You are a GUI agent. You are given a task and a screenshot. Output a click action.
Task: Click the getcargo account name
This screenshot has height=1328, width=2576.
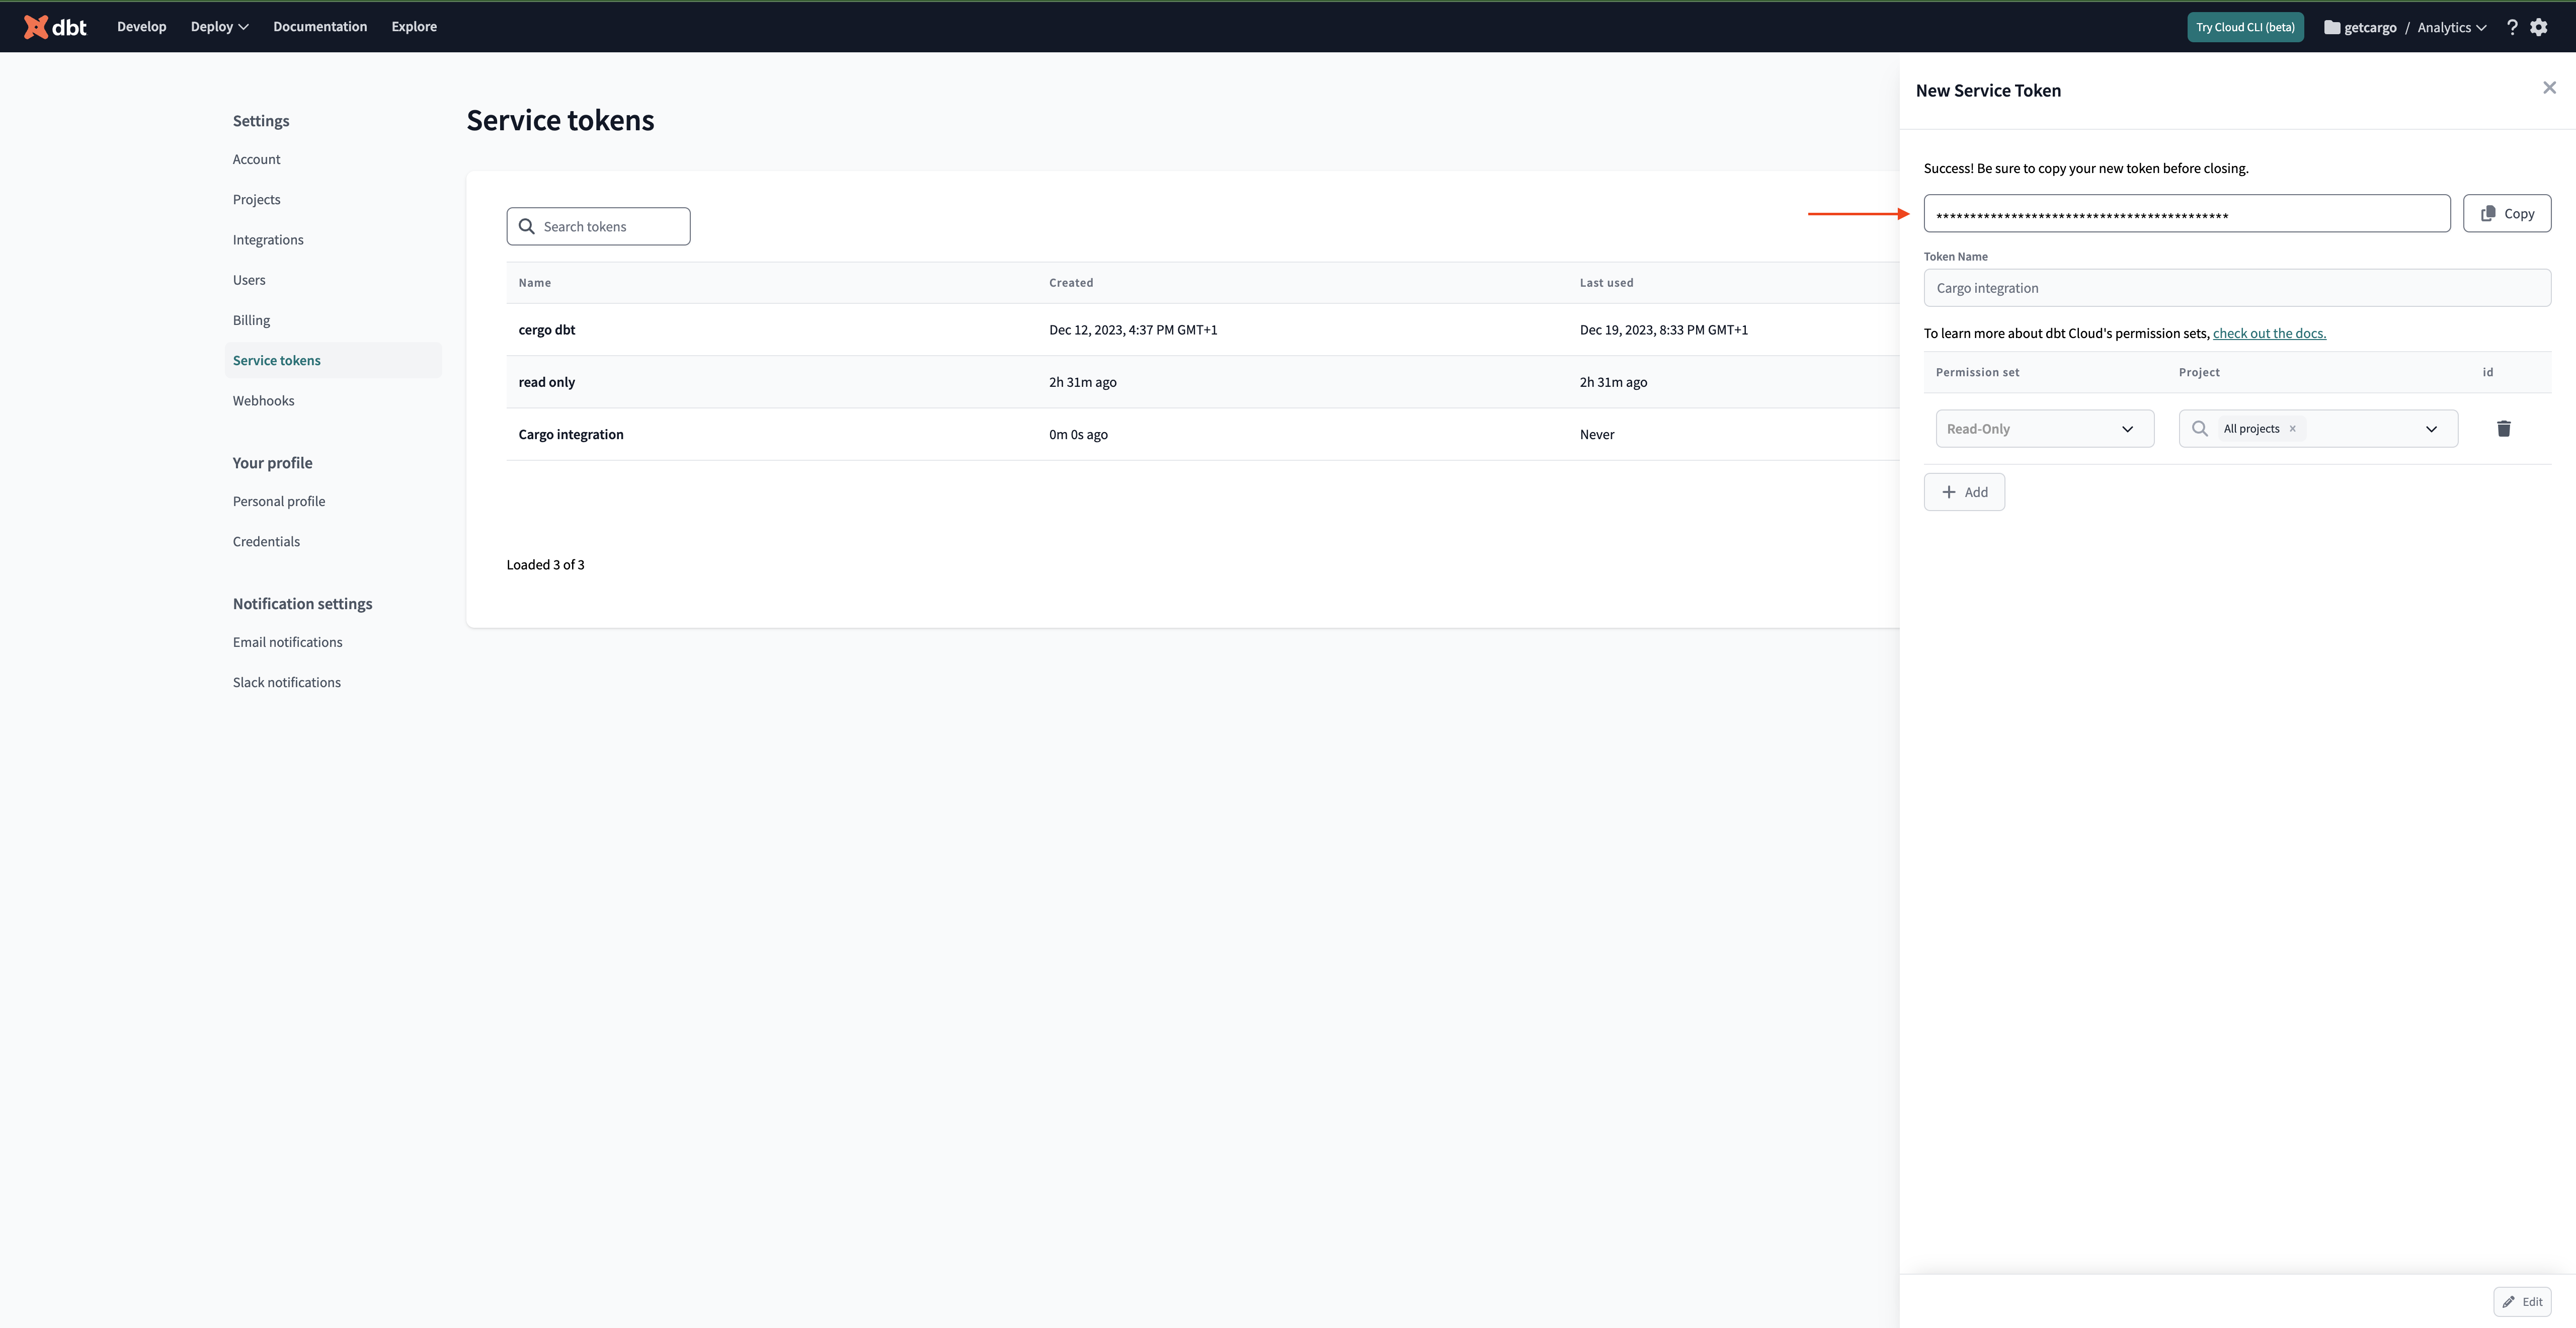point(2370,27)
